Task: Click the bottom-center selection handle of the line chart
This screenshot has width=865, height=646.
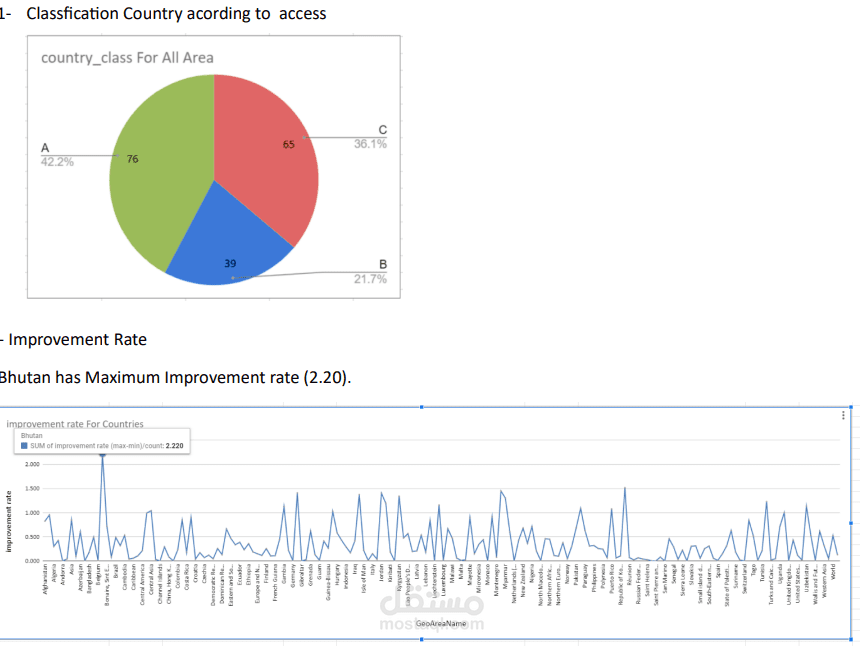Action: (421, 639)
